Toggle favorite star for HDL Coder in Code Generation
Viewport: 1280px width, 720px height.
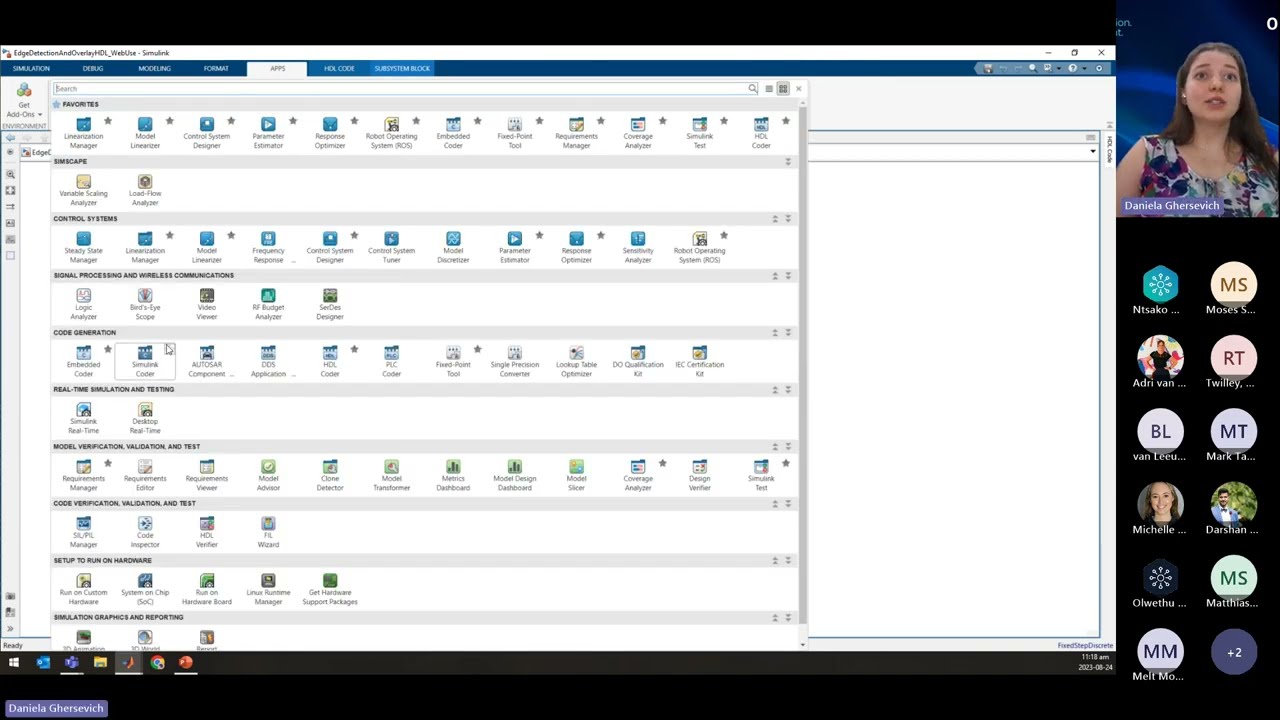354,349
